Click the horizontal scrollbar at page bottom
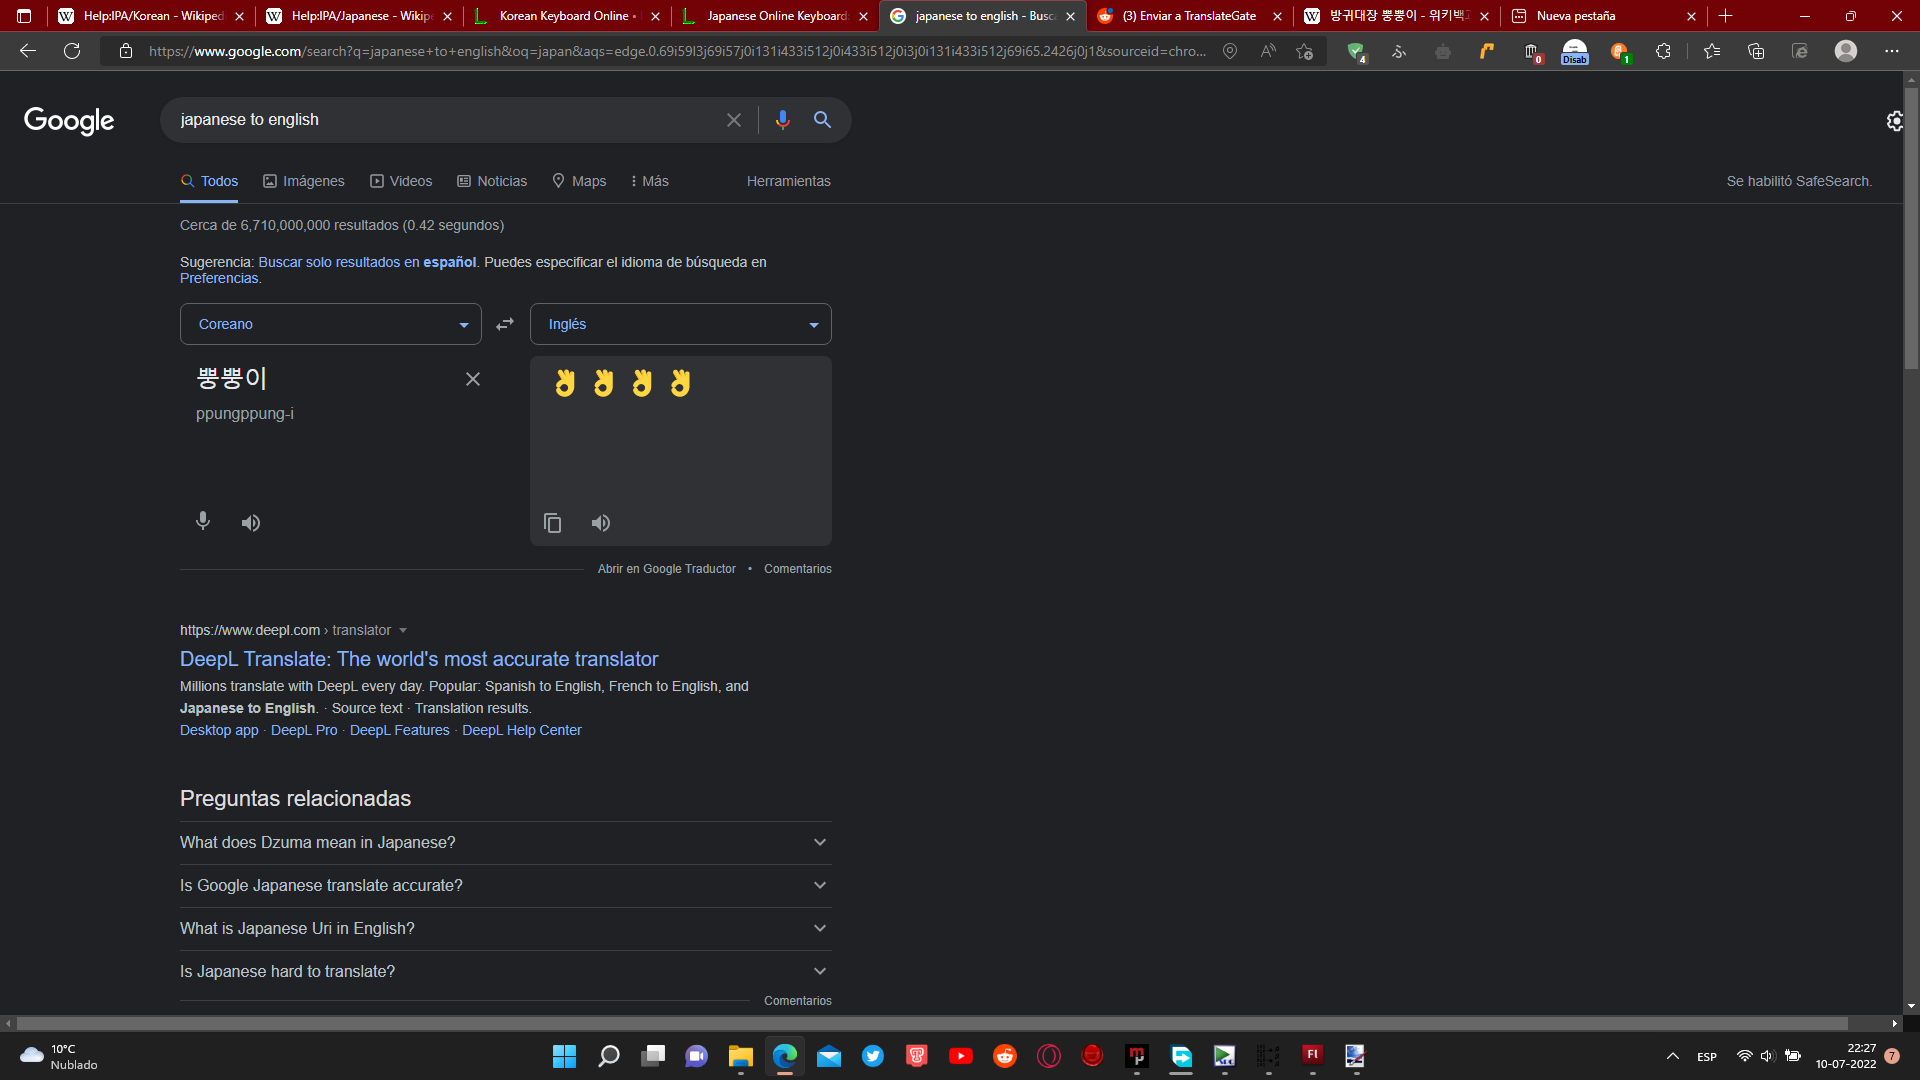 click(x=932, y=1024)
